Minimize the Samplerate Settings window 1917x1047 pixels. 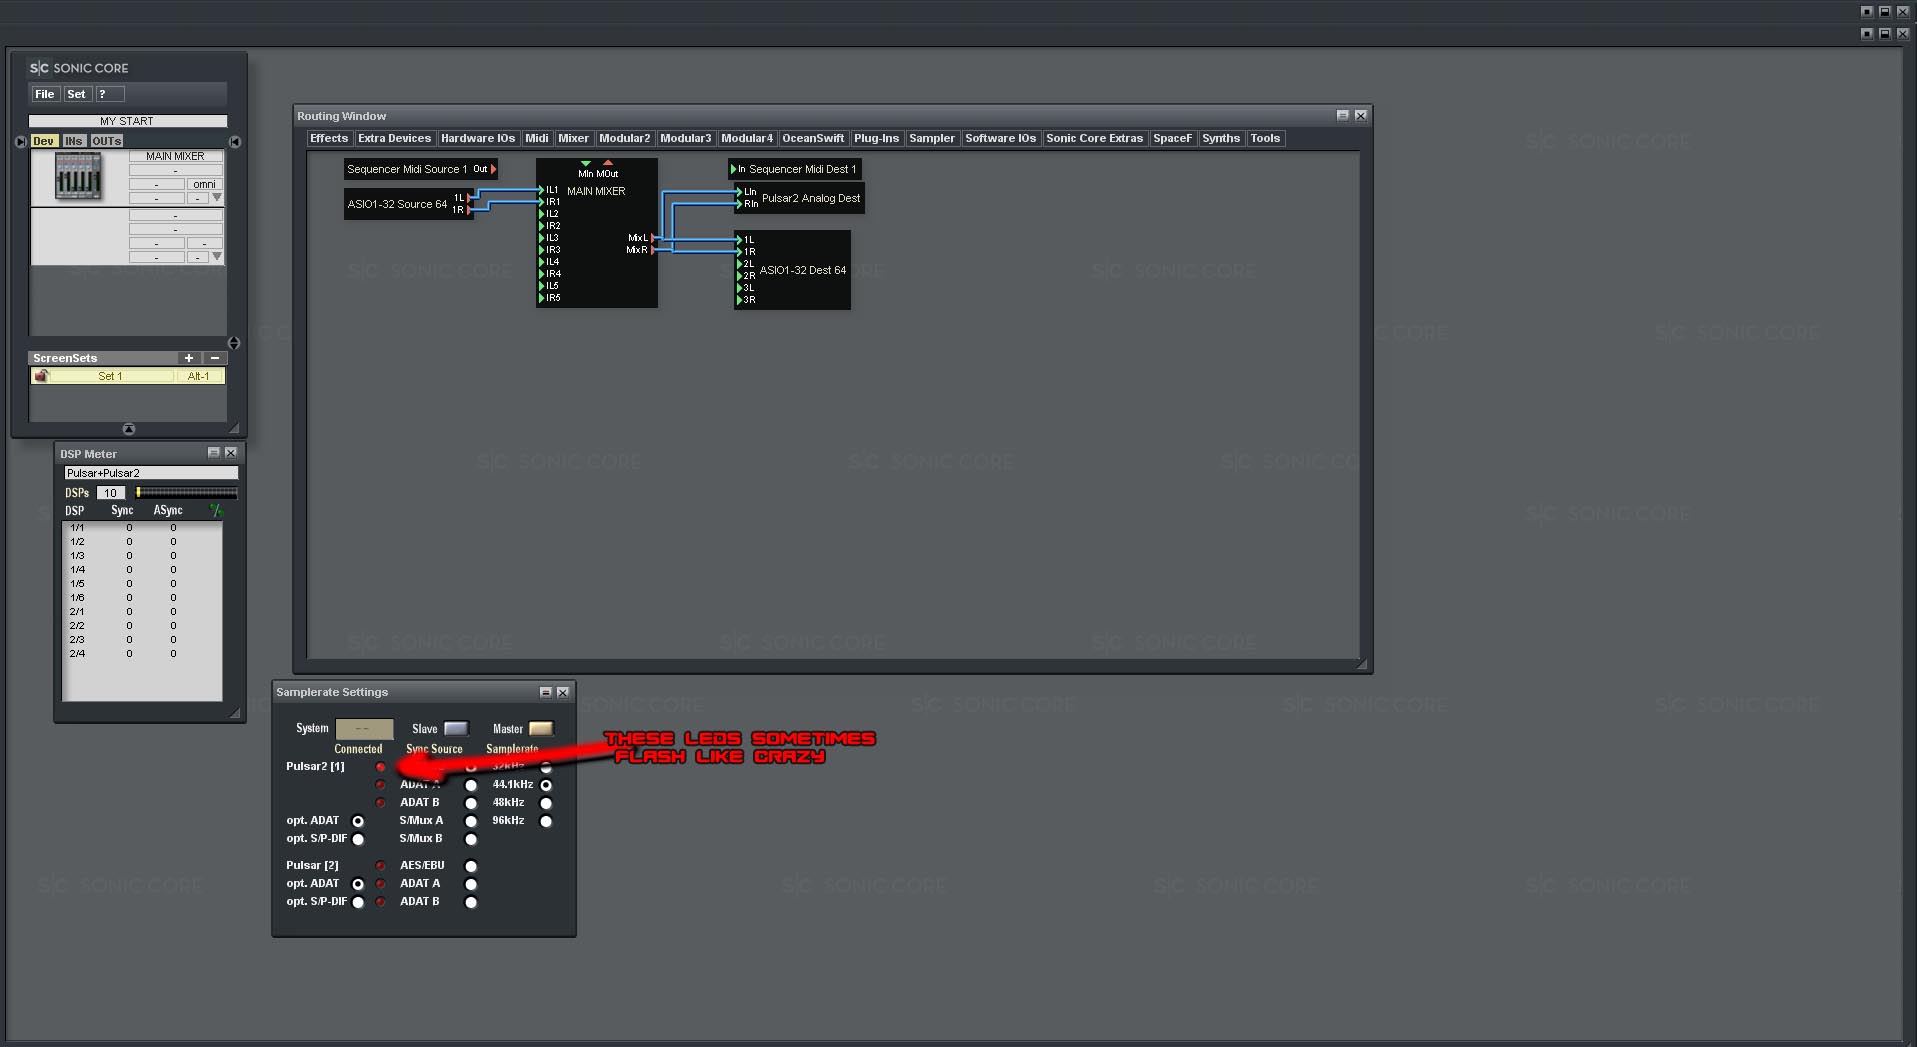click(545, 692)
